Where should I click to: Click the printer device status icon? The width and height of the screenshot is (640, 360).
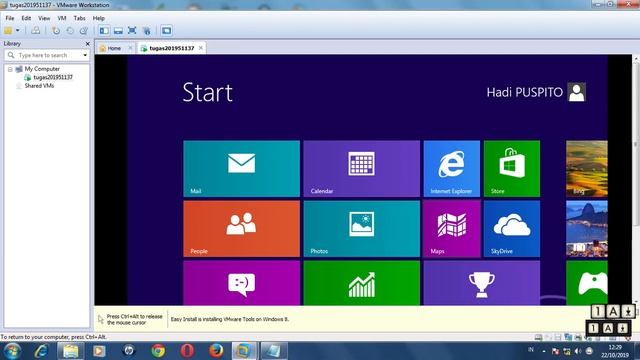click(578, 337)
